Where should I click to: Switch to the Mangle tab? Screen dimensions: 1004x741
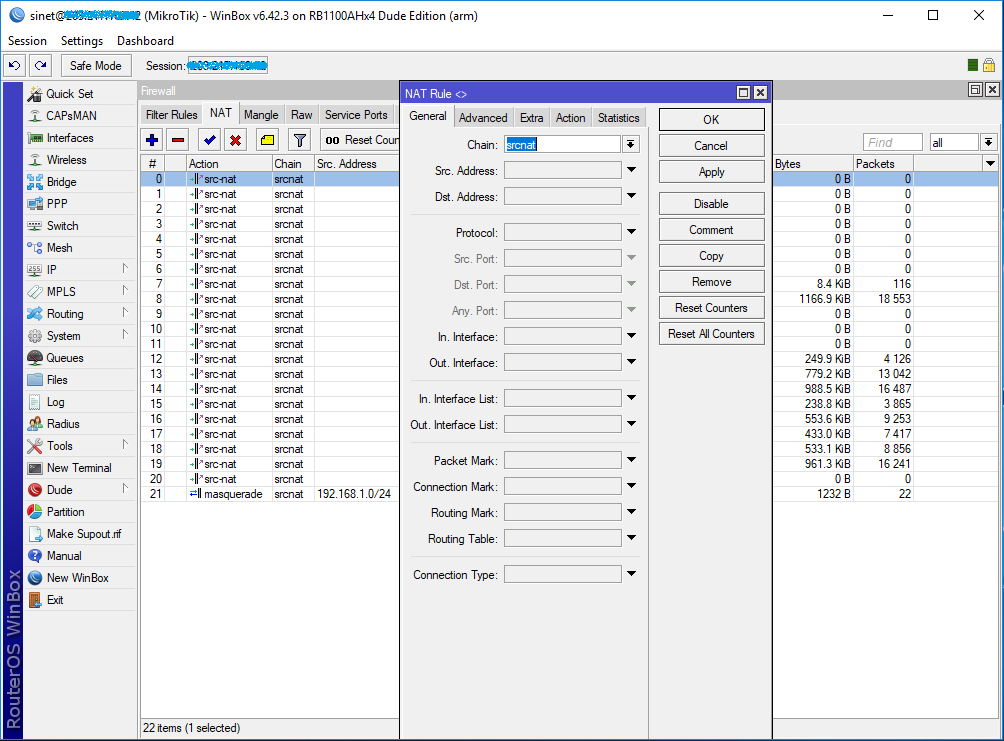261,115
